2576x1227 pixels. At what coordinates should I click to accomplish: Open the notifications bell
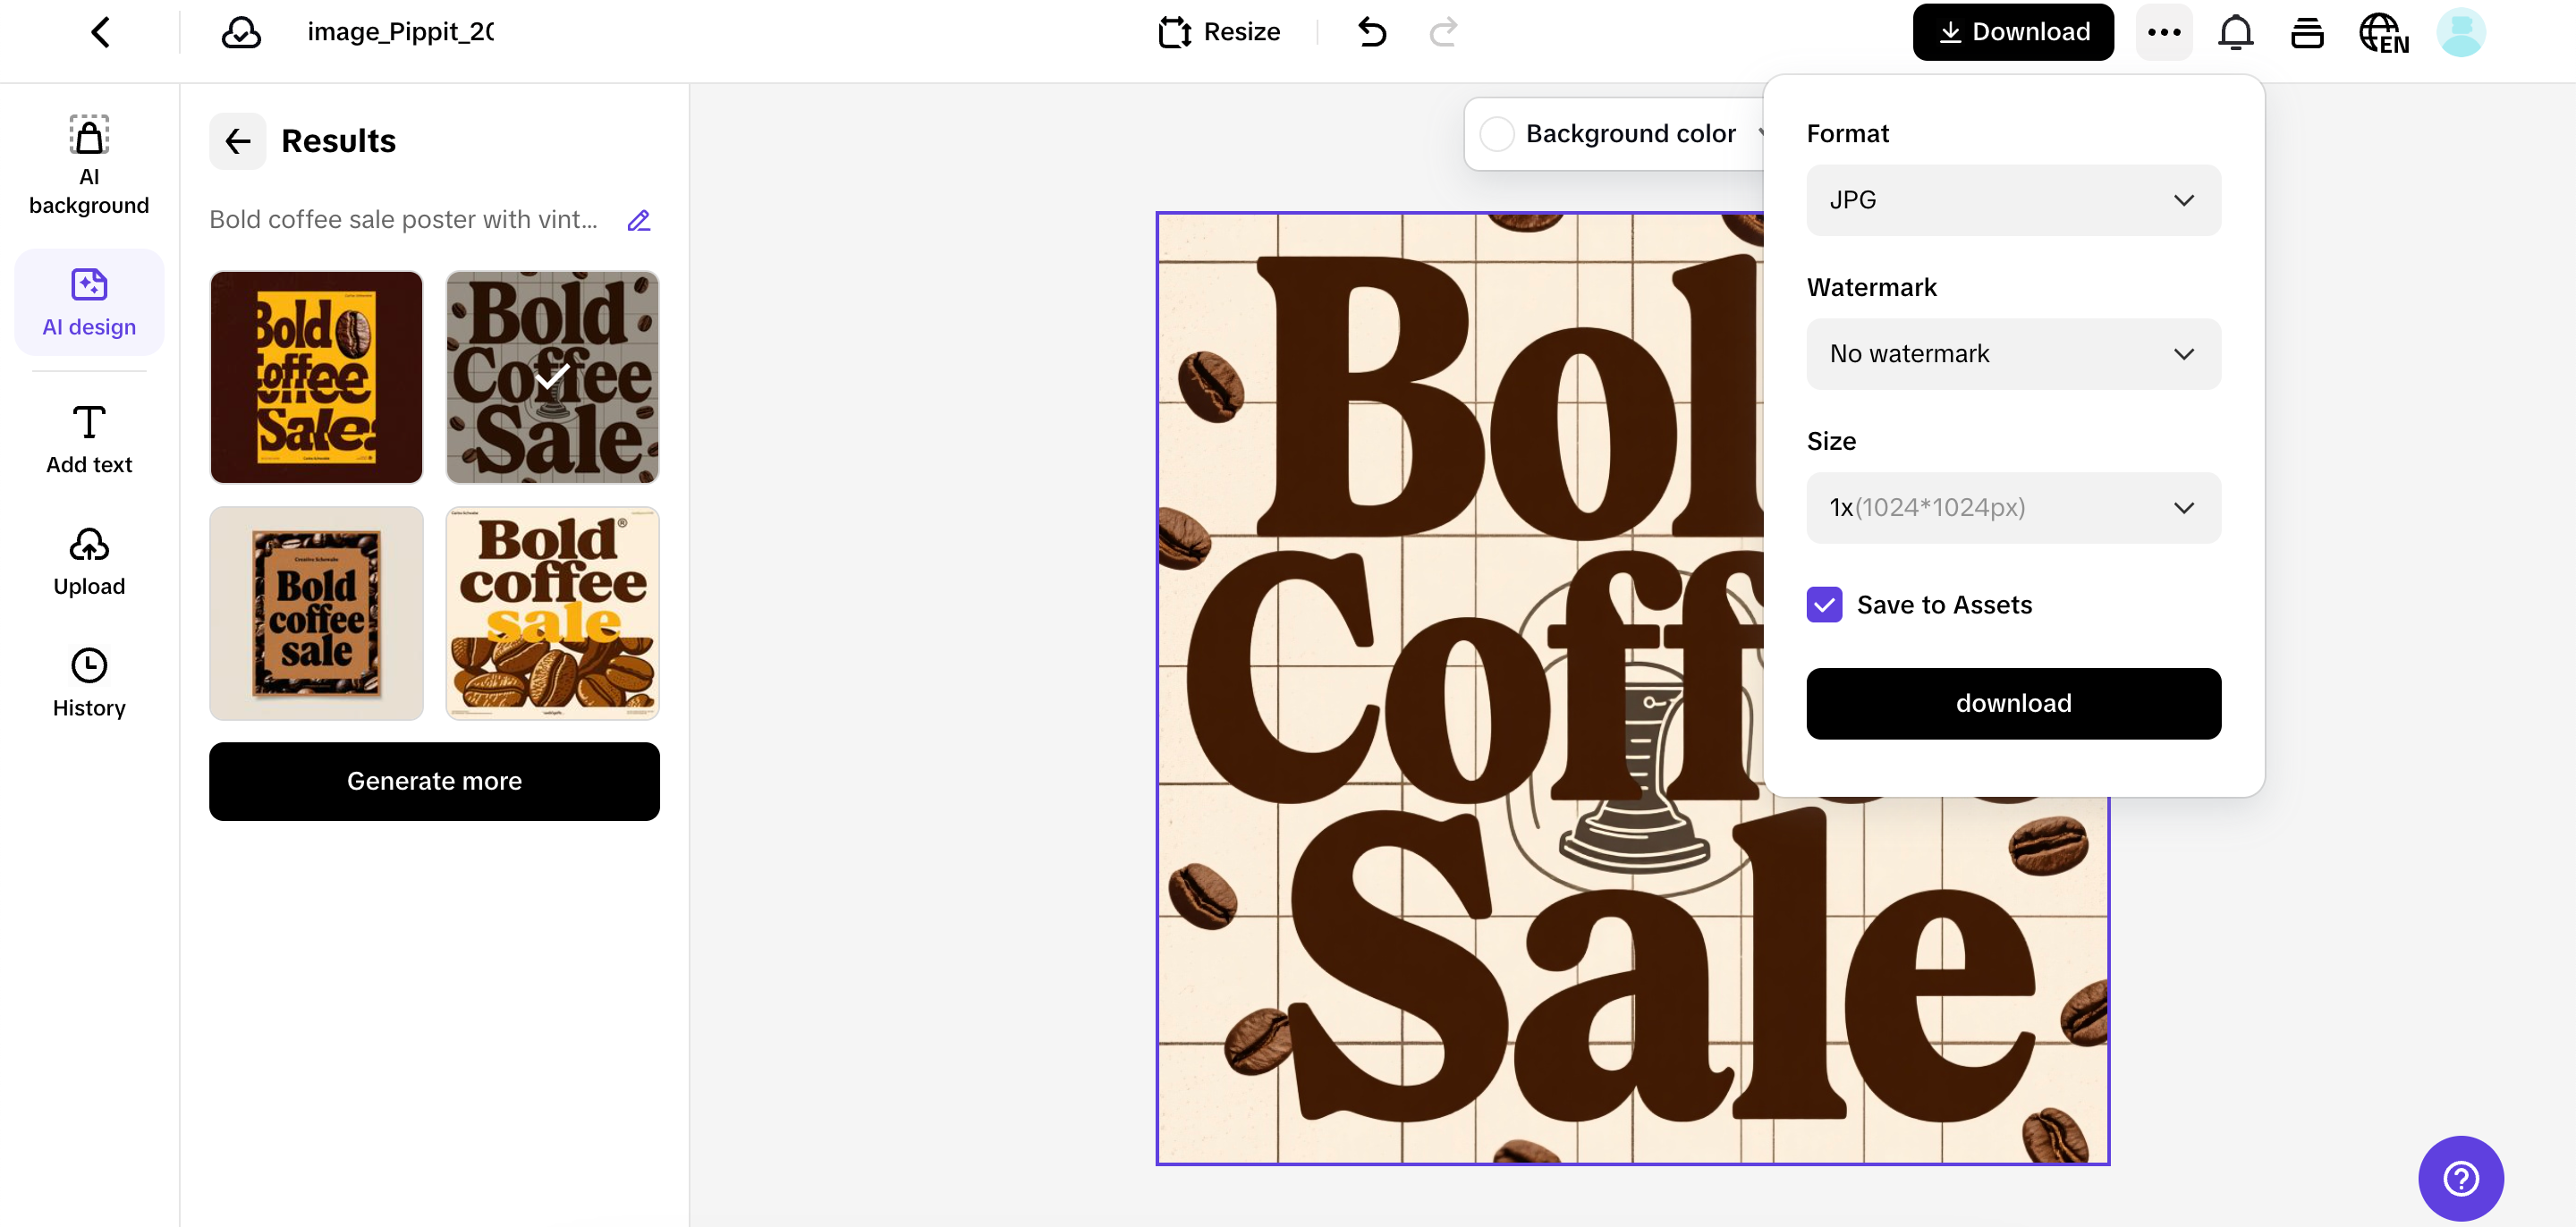point(2235,32)
